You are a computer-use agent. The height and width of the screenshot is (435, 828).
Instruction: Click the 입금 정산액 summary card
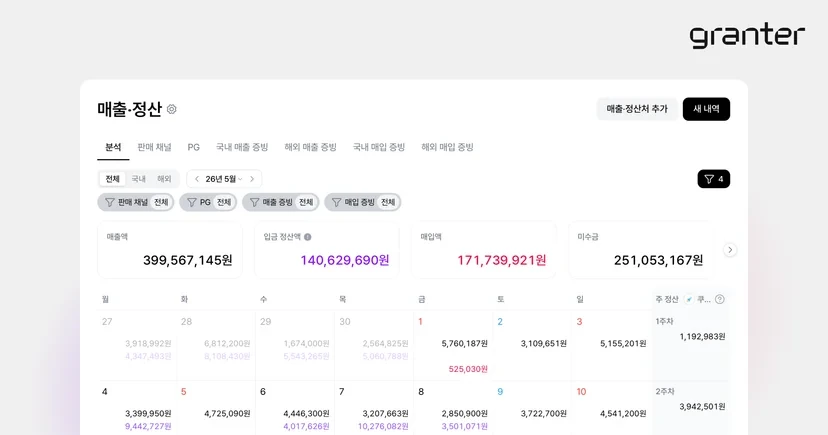click(x=327, y=250)
